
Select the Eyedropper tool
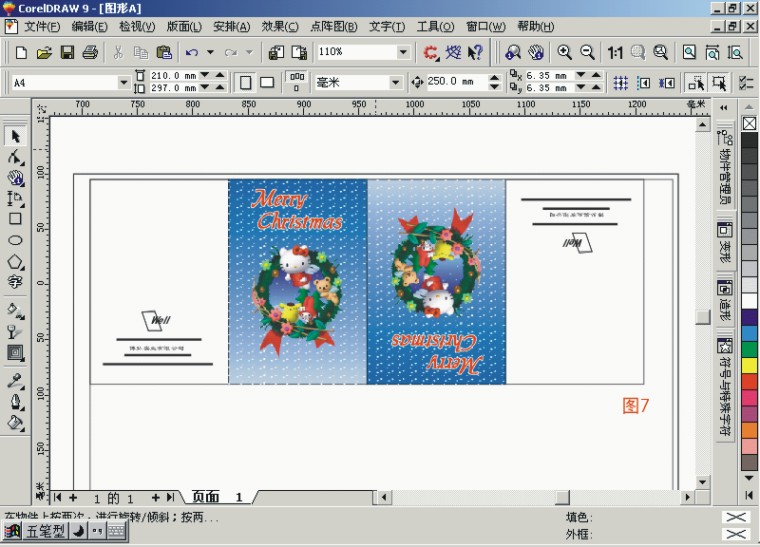pos(15,381)
